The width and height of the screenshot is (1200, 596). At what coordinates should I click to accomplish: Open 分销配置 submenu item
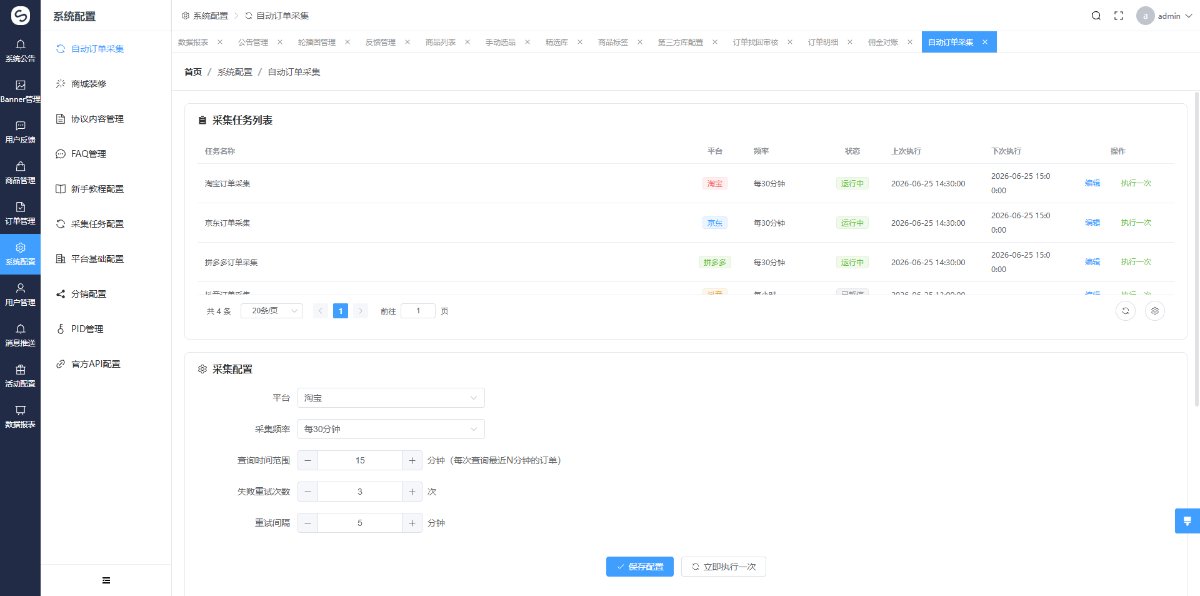pos(106,293)
